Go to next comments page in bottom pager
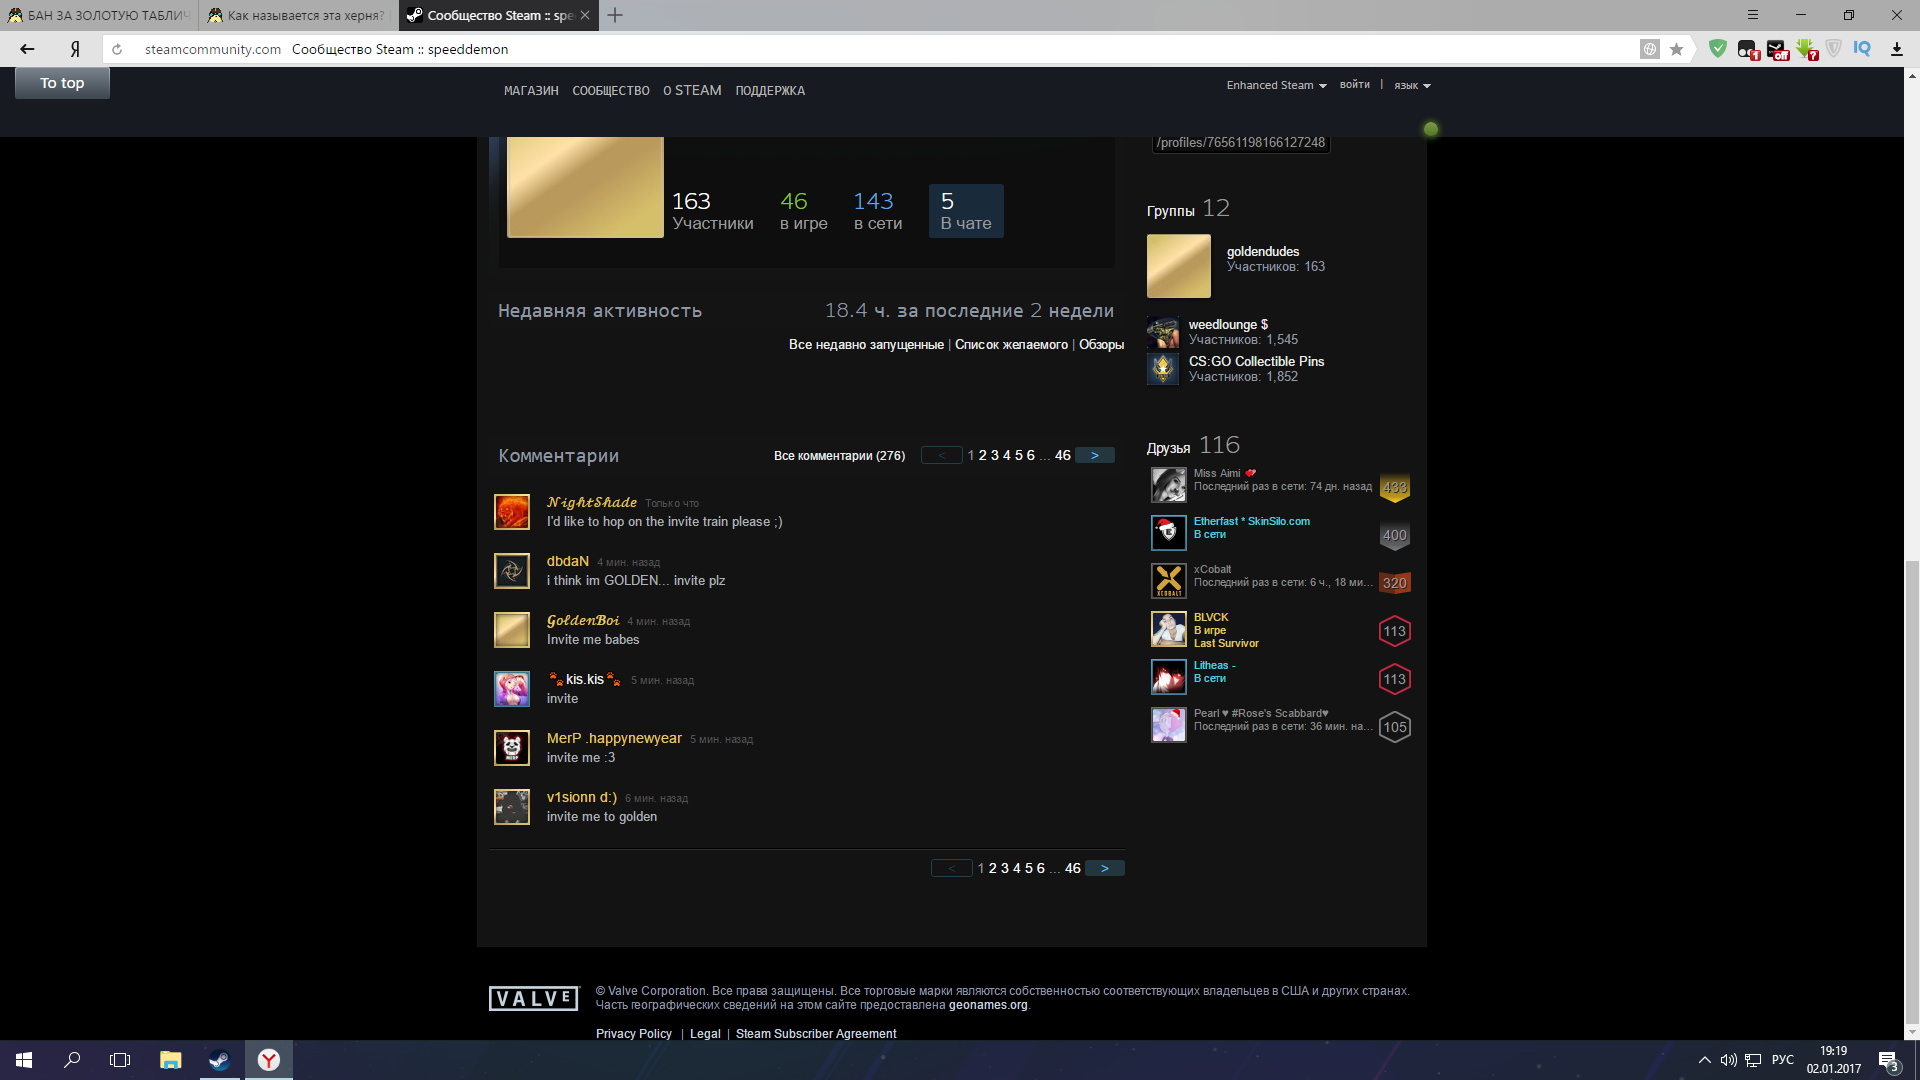 1105,868
